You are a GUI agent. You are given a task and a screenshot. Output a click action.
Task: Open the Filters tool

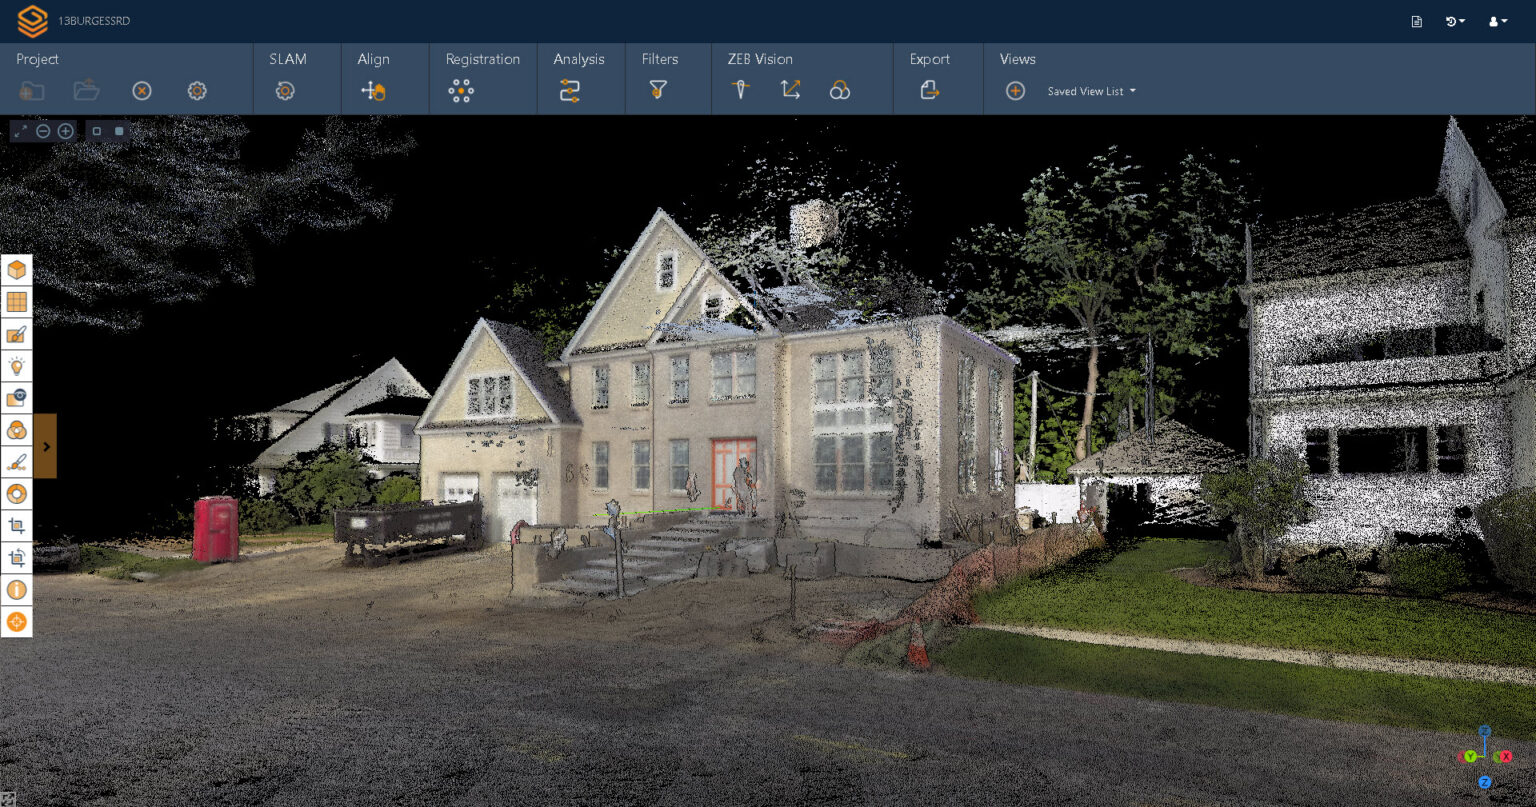coord(657,90)
